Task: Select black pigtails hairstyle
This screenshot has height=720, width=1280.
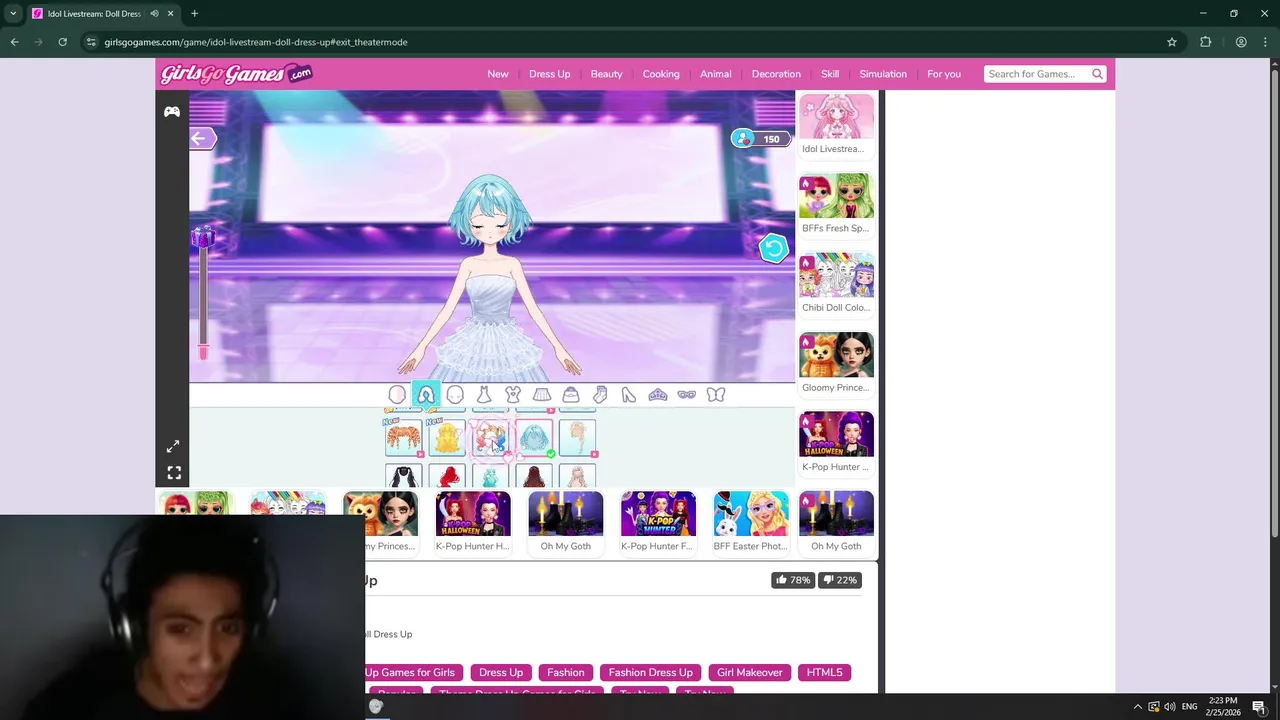Action: [404, 476]
